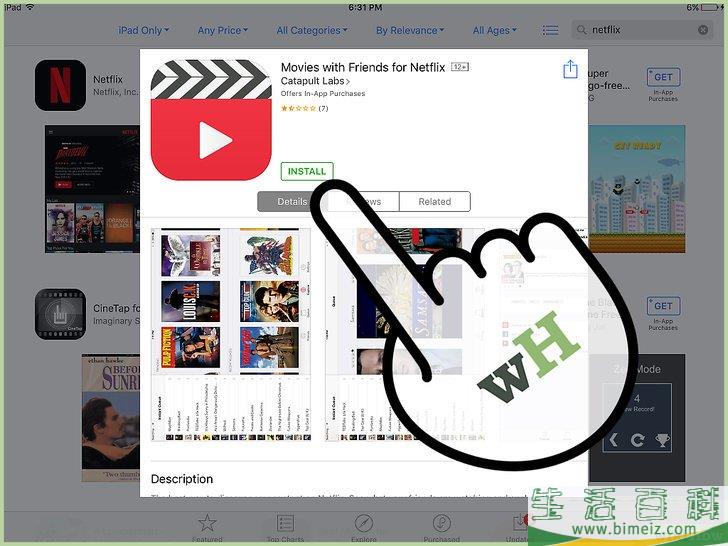The width and height of the screenshot is (728, 546).
Task: Switch to the Related tab
Action: point(435,202)
